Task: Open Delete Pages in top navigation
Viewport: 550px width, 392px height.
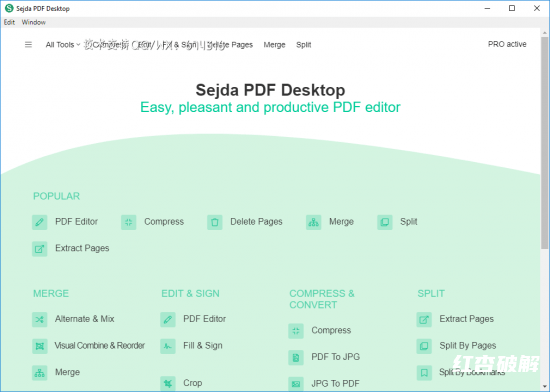Action: [230, 45]
